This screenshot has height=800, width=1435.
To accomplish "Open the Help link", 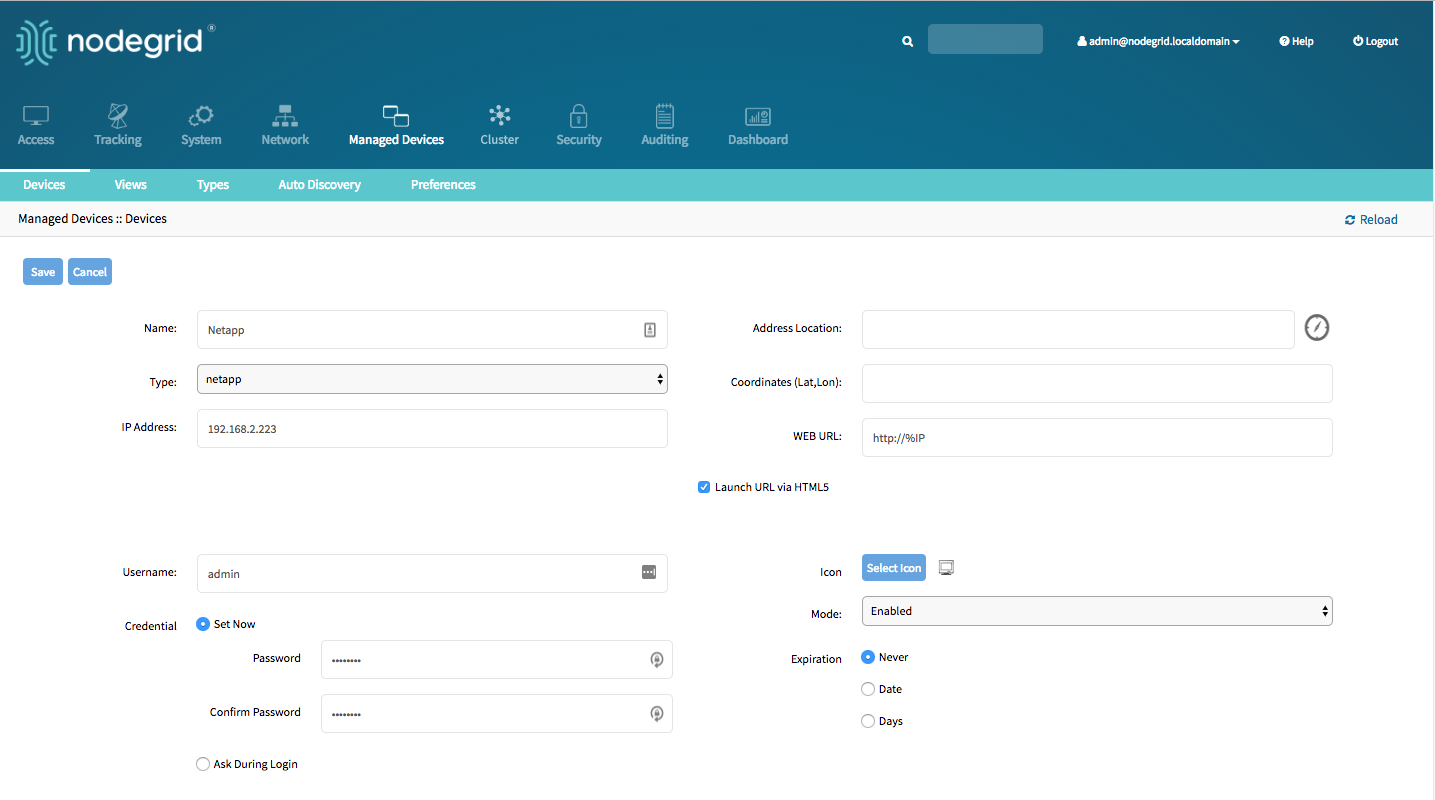I will click(x=1296, y=42).
